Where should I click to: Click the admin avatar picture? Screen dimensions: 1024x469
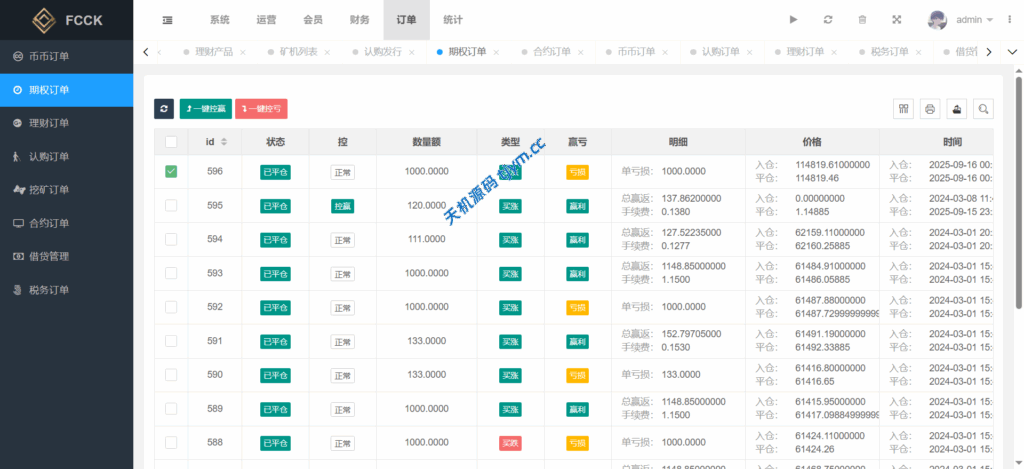click(937, 20)
